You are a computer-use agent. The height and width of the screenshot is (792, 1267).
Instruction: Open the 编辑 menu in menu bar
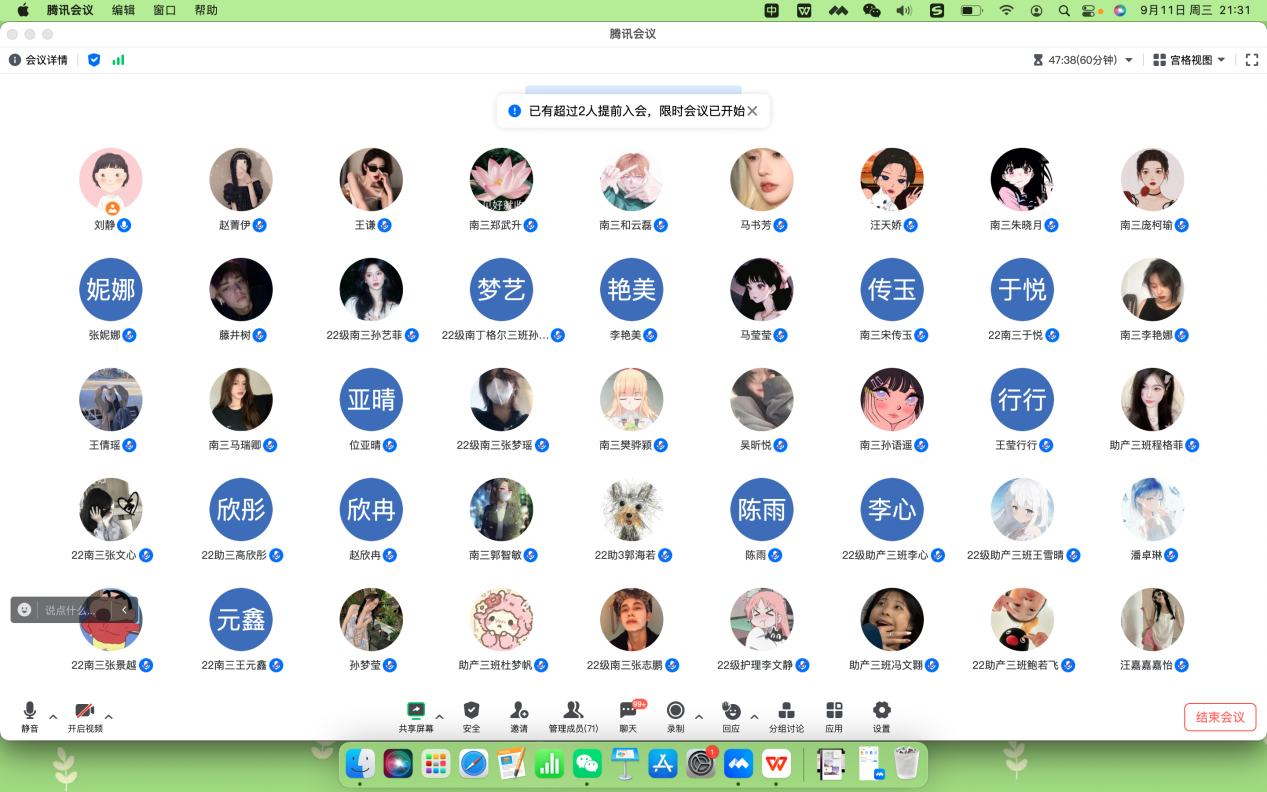click(x=123, y=10)
